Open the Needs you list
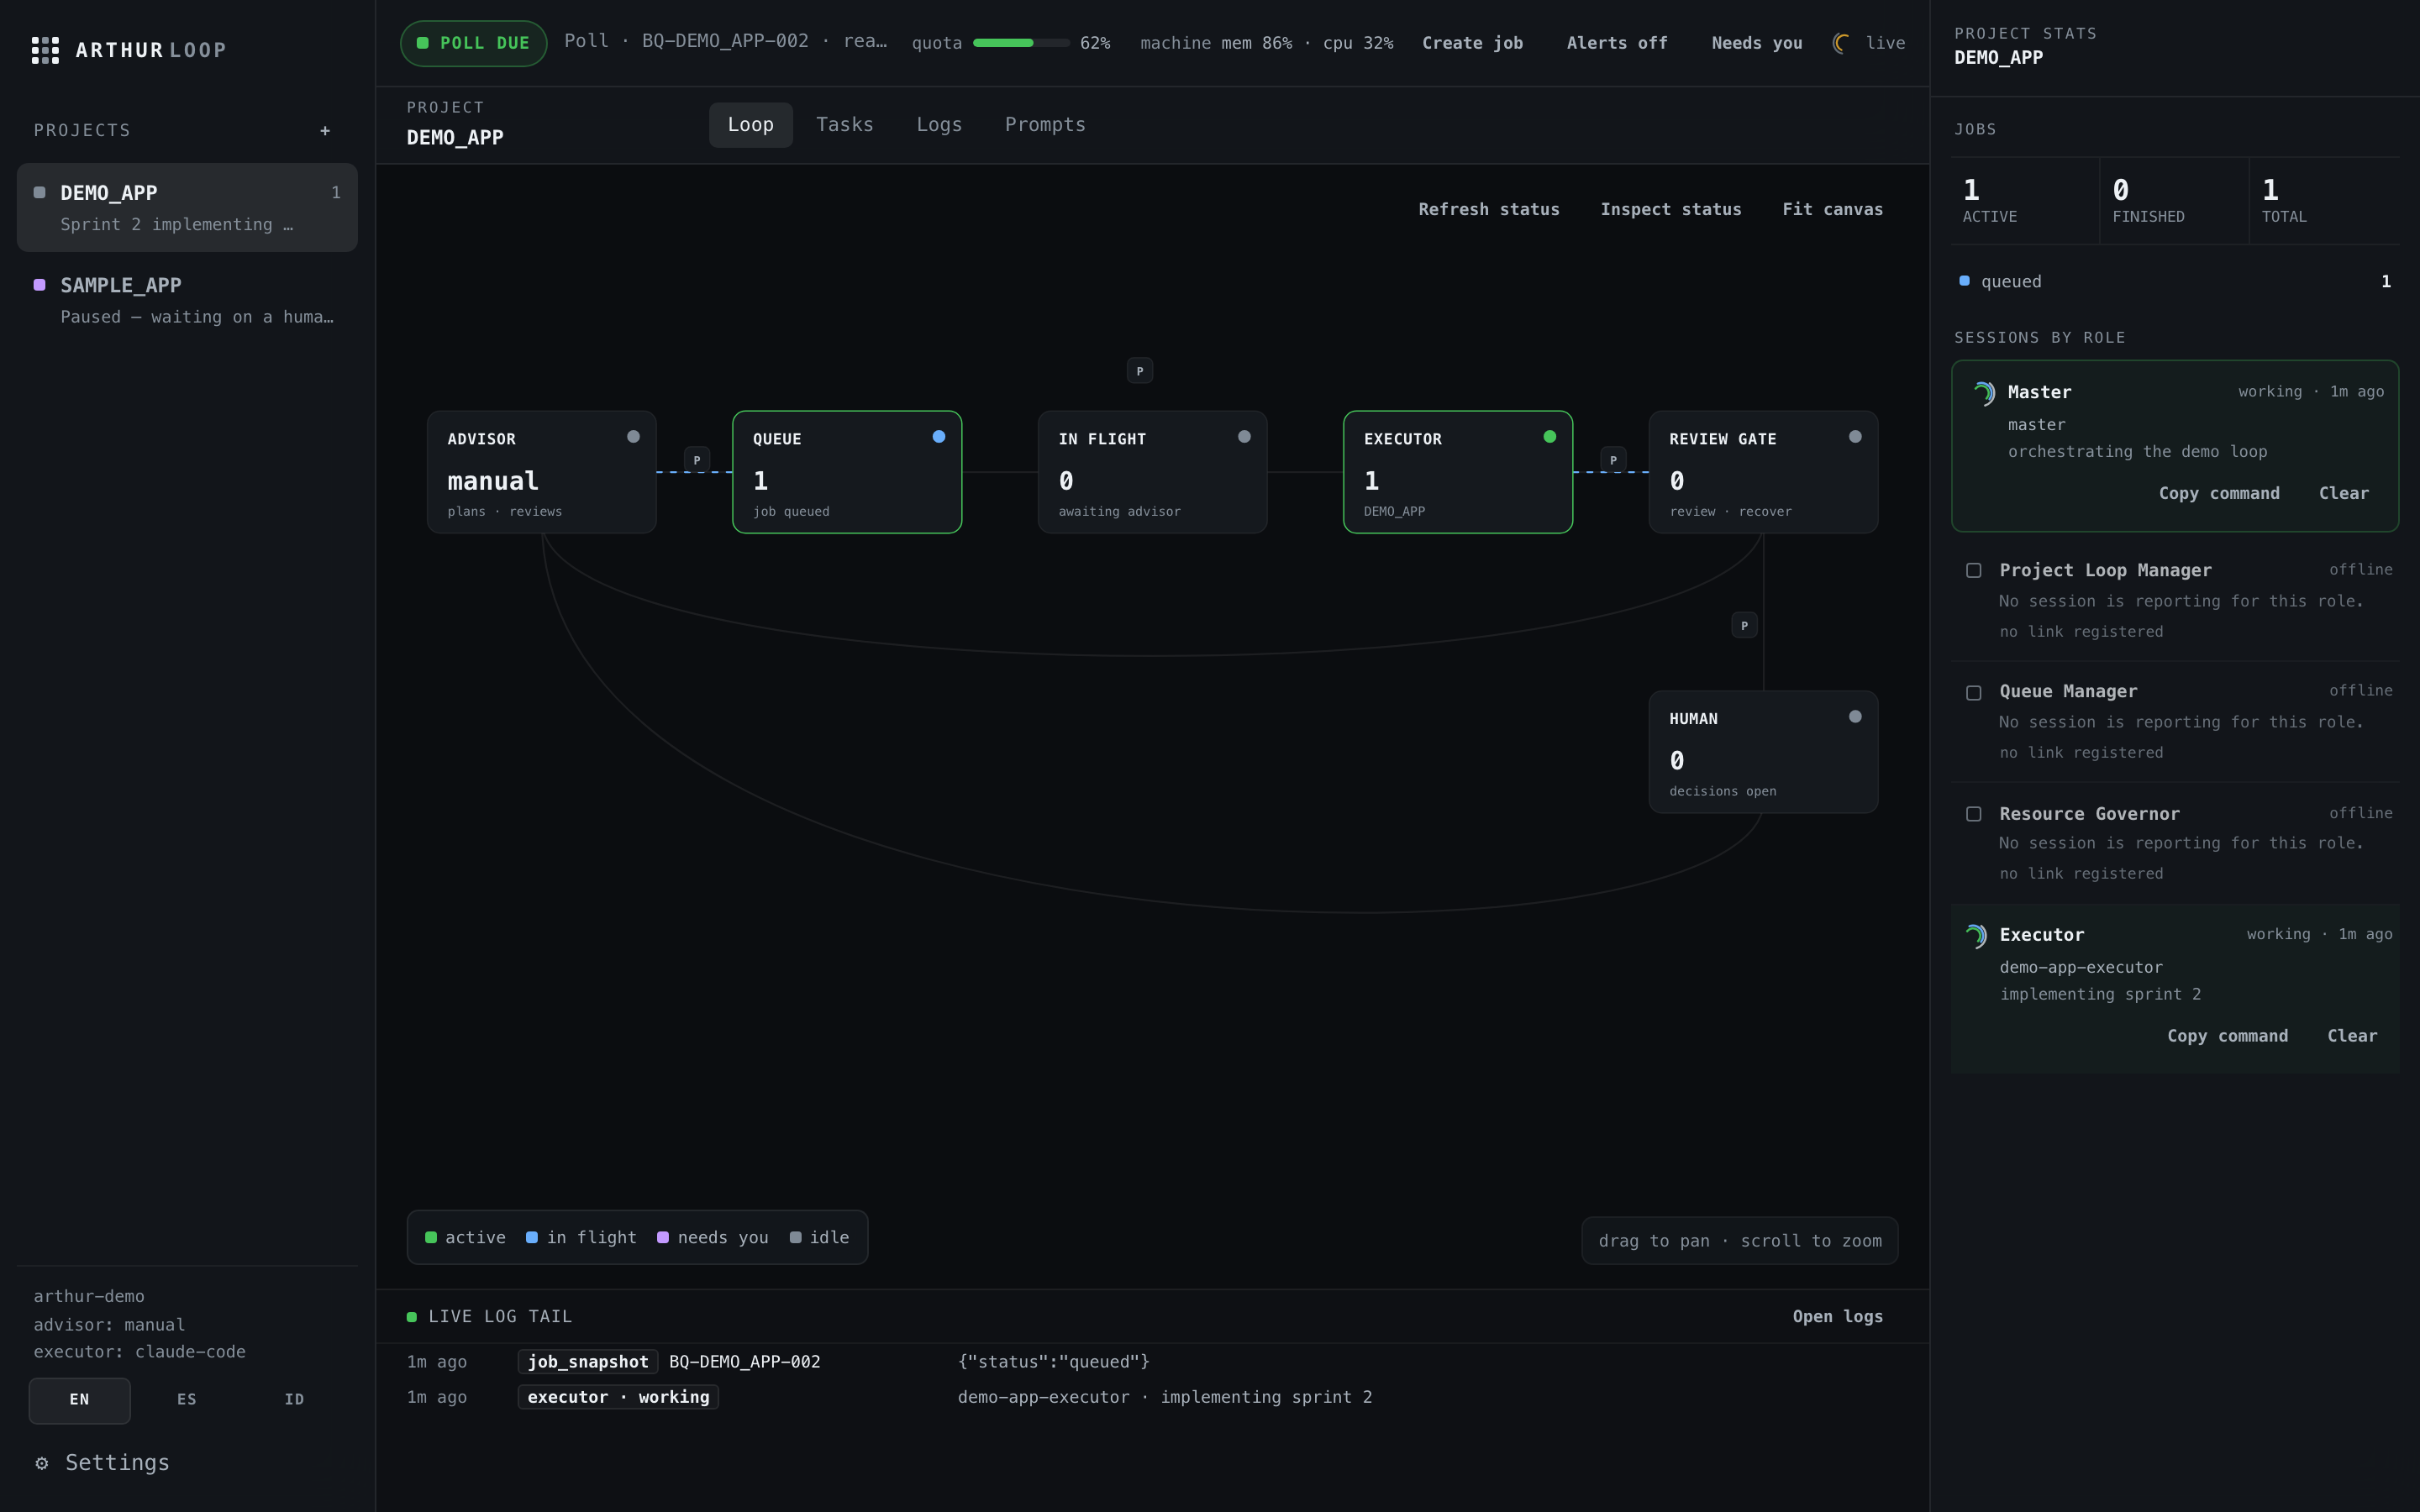 tap(1757, 43)
